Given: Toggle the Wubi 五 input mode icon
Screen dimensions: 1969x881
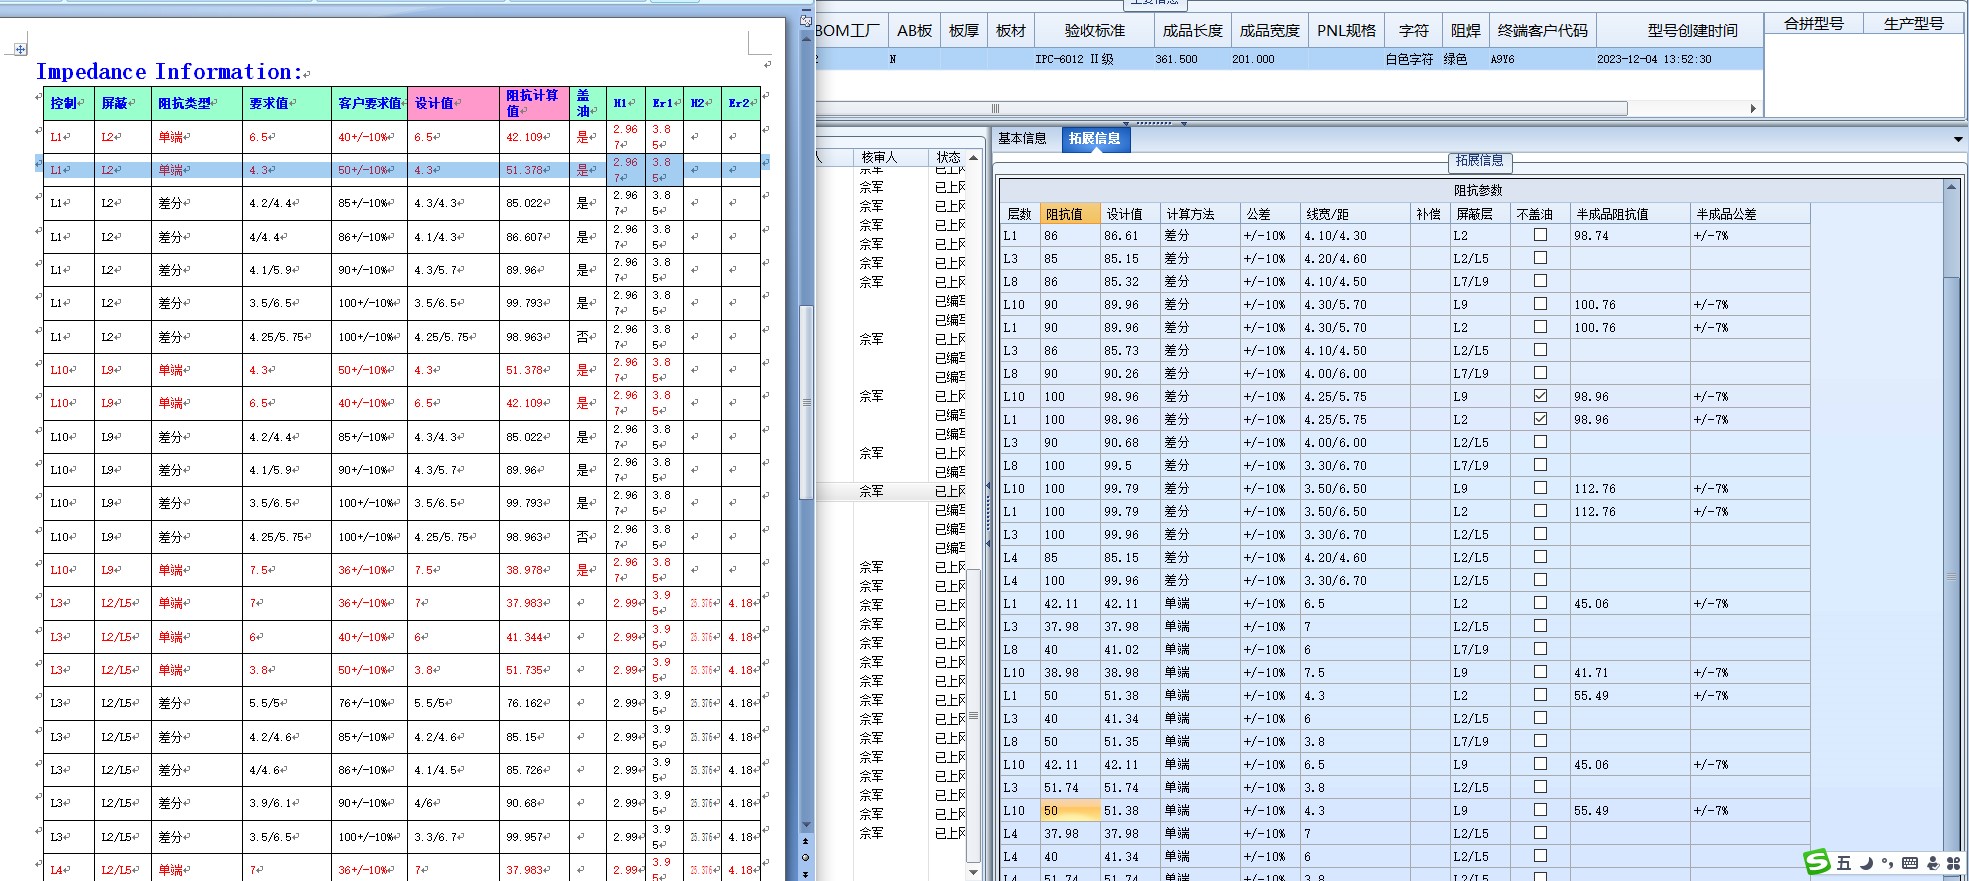Looking at the screenshot, I should tap(1844, 863).
